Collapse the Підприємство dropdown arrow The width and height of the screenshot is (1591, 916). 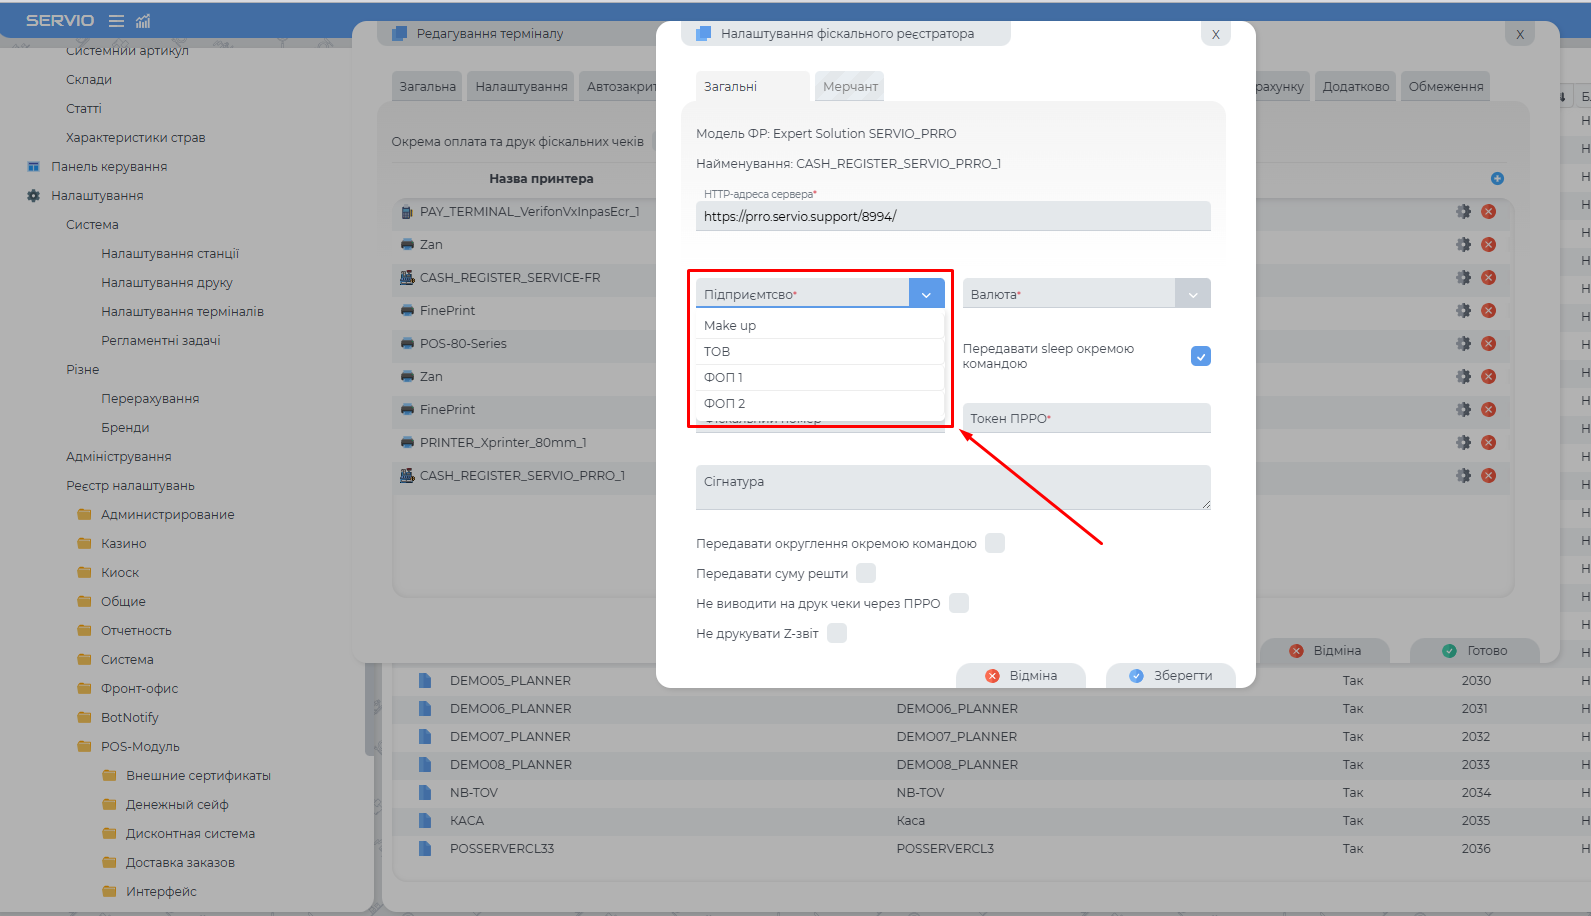926,294
